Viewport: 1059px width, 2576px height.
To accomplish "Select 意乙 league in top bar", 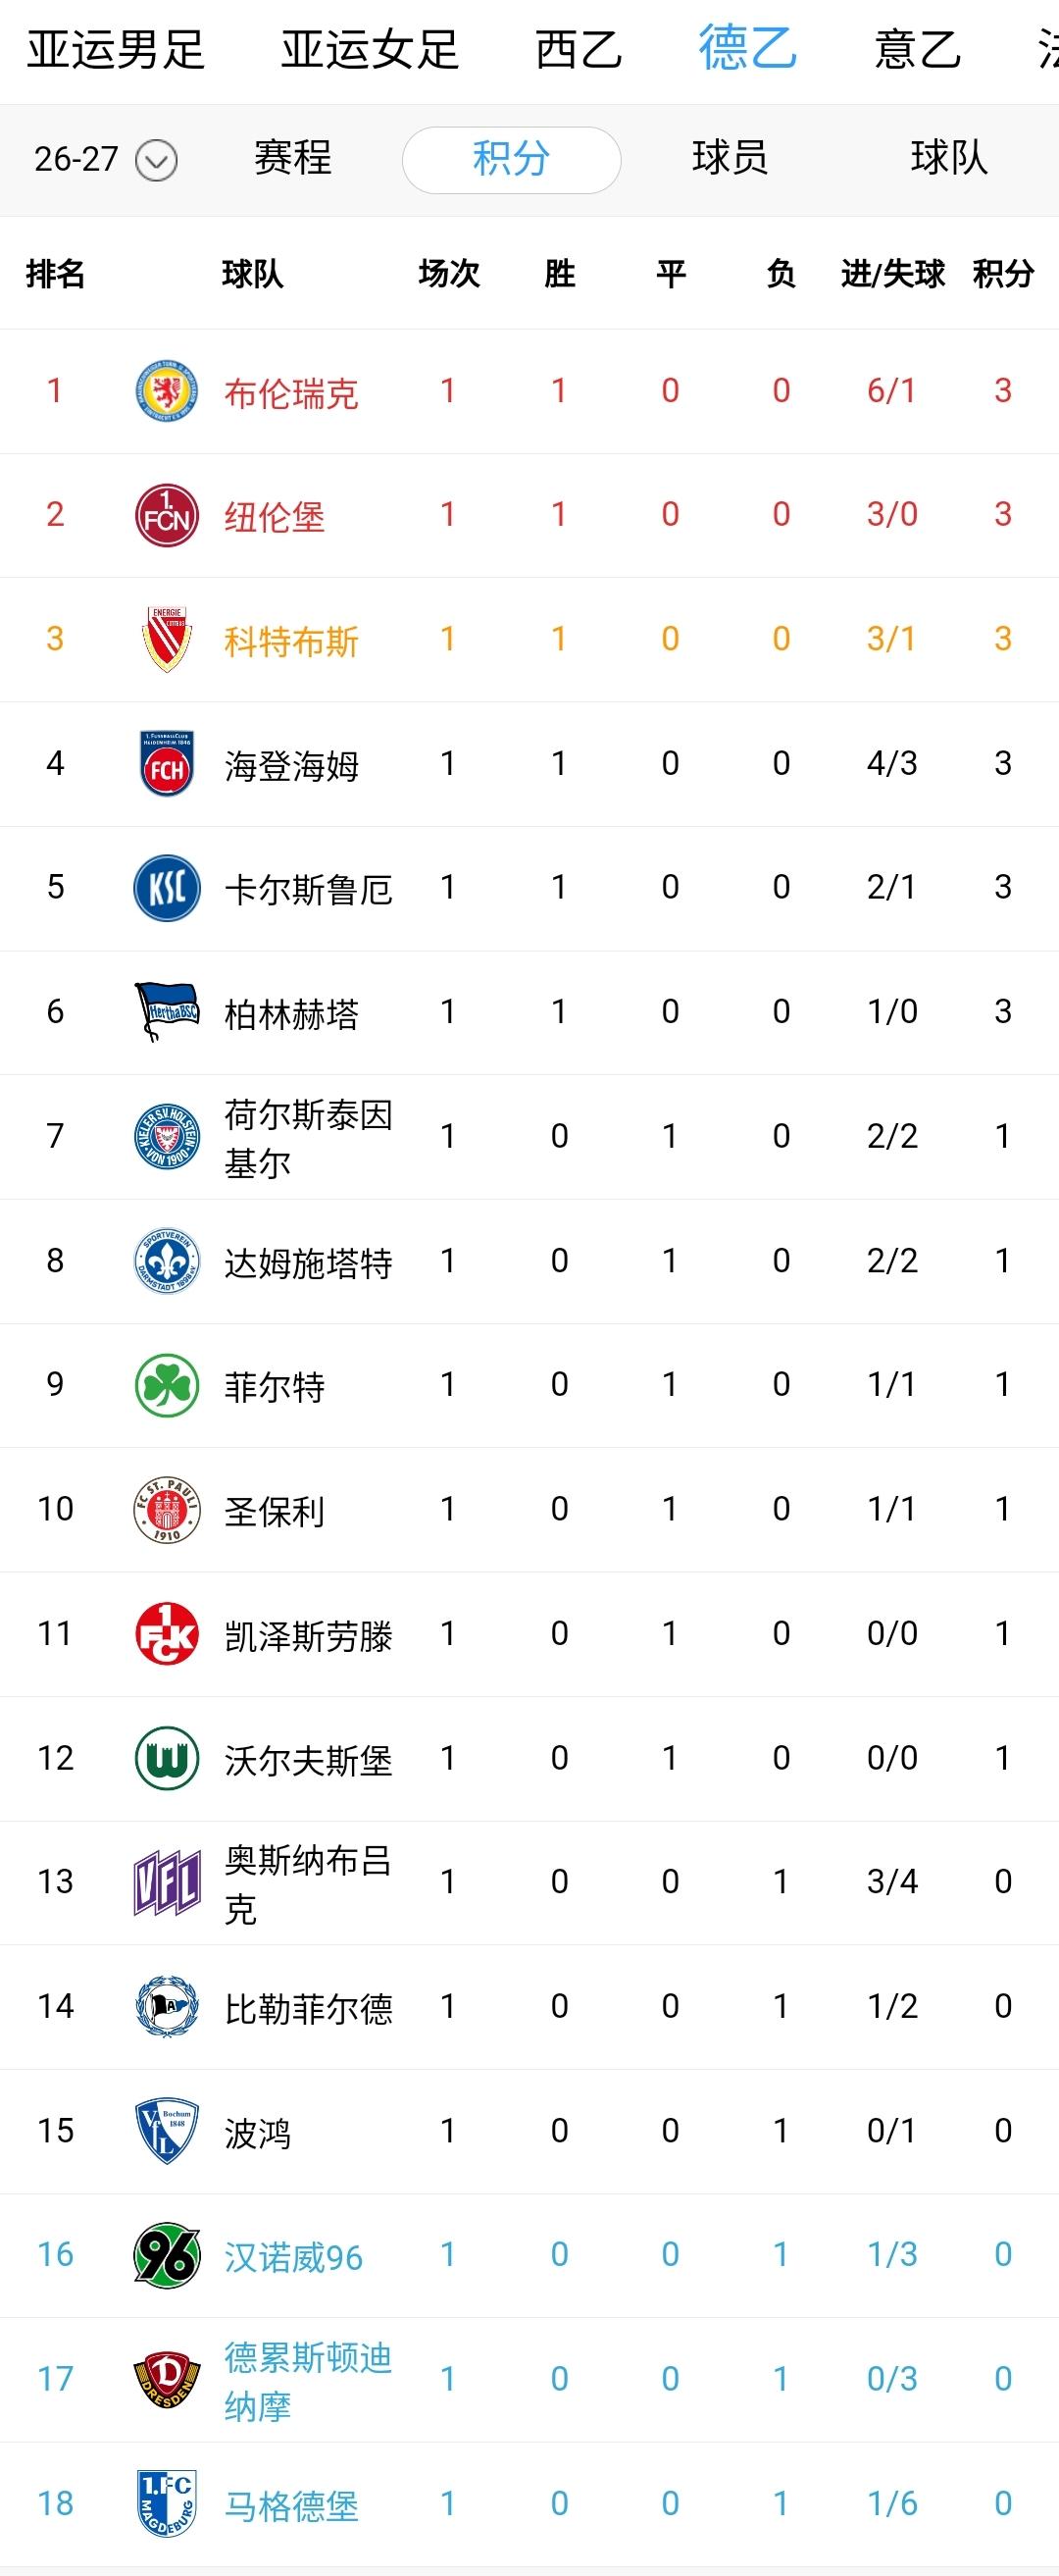I will pyautogui.click(x=917, y=49).
